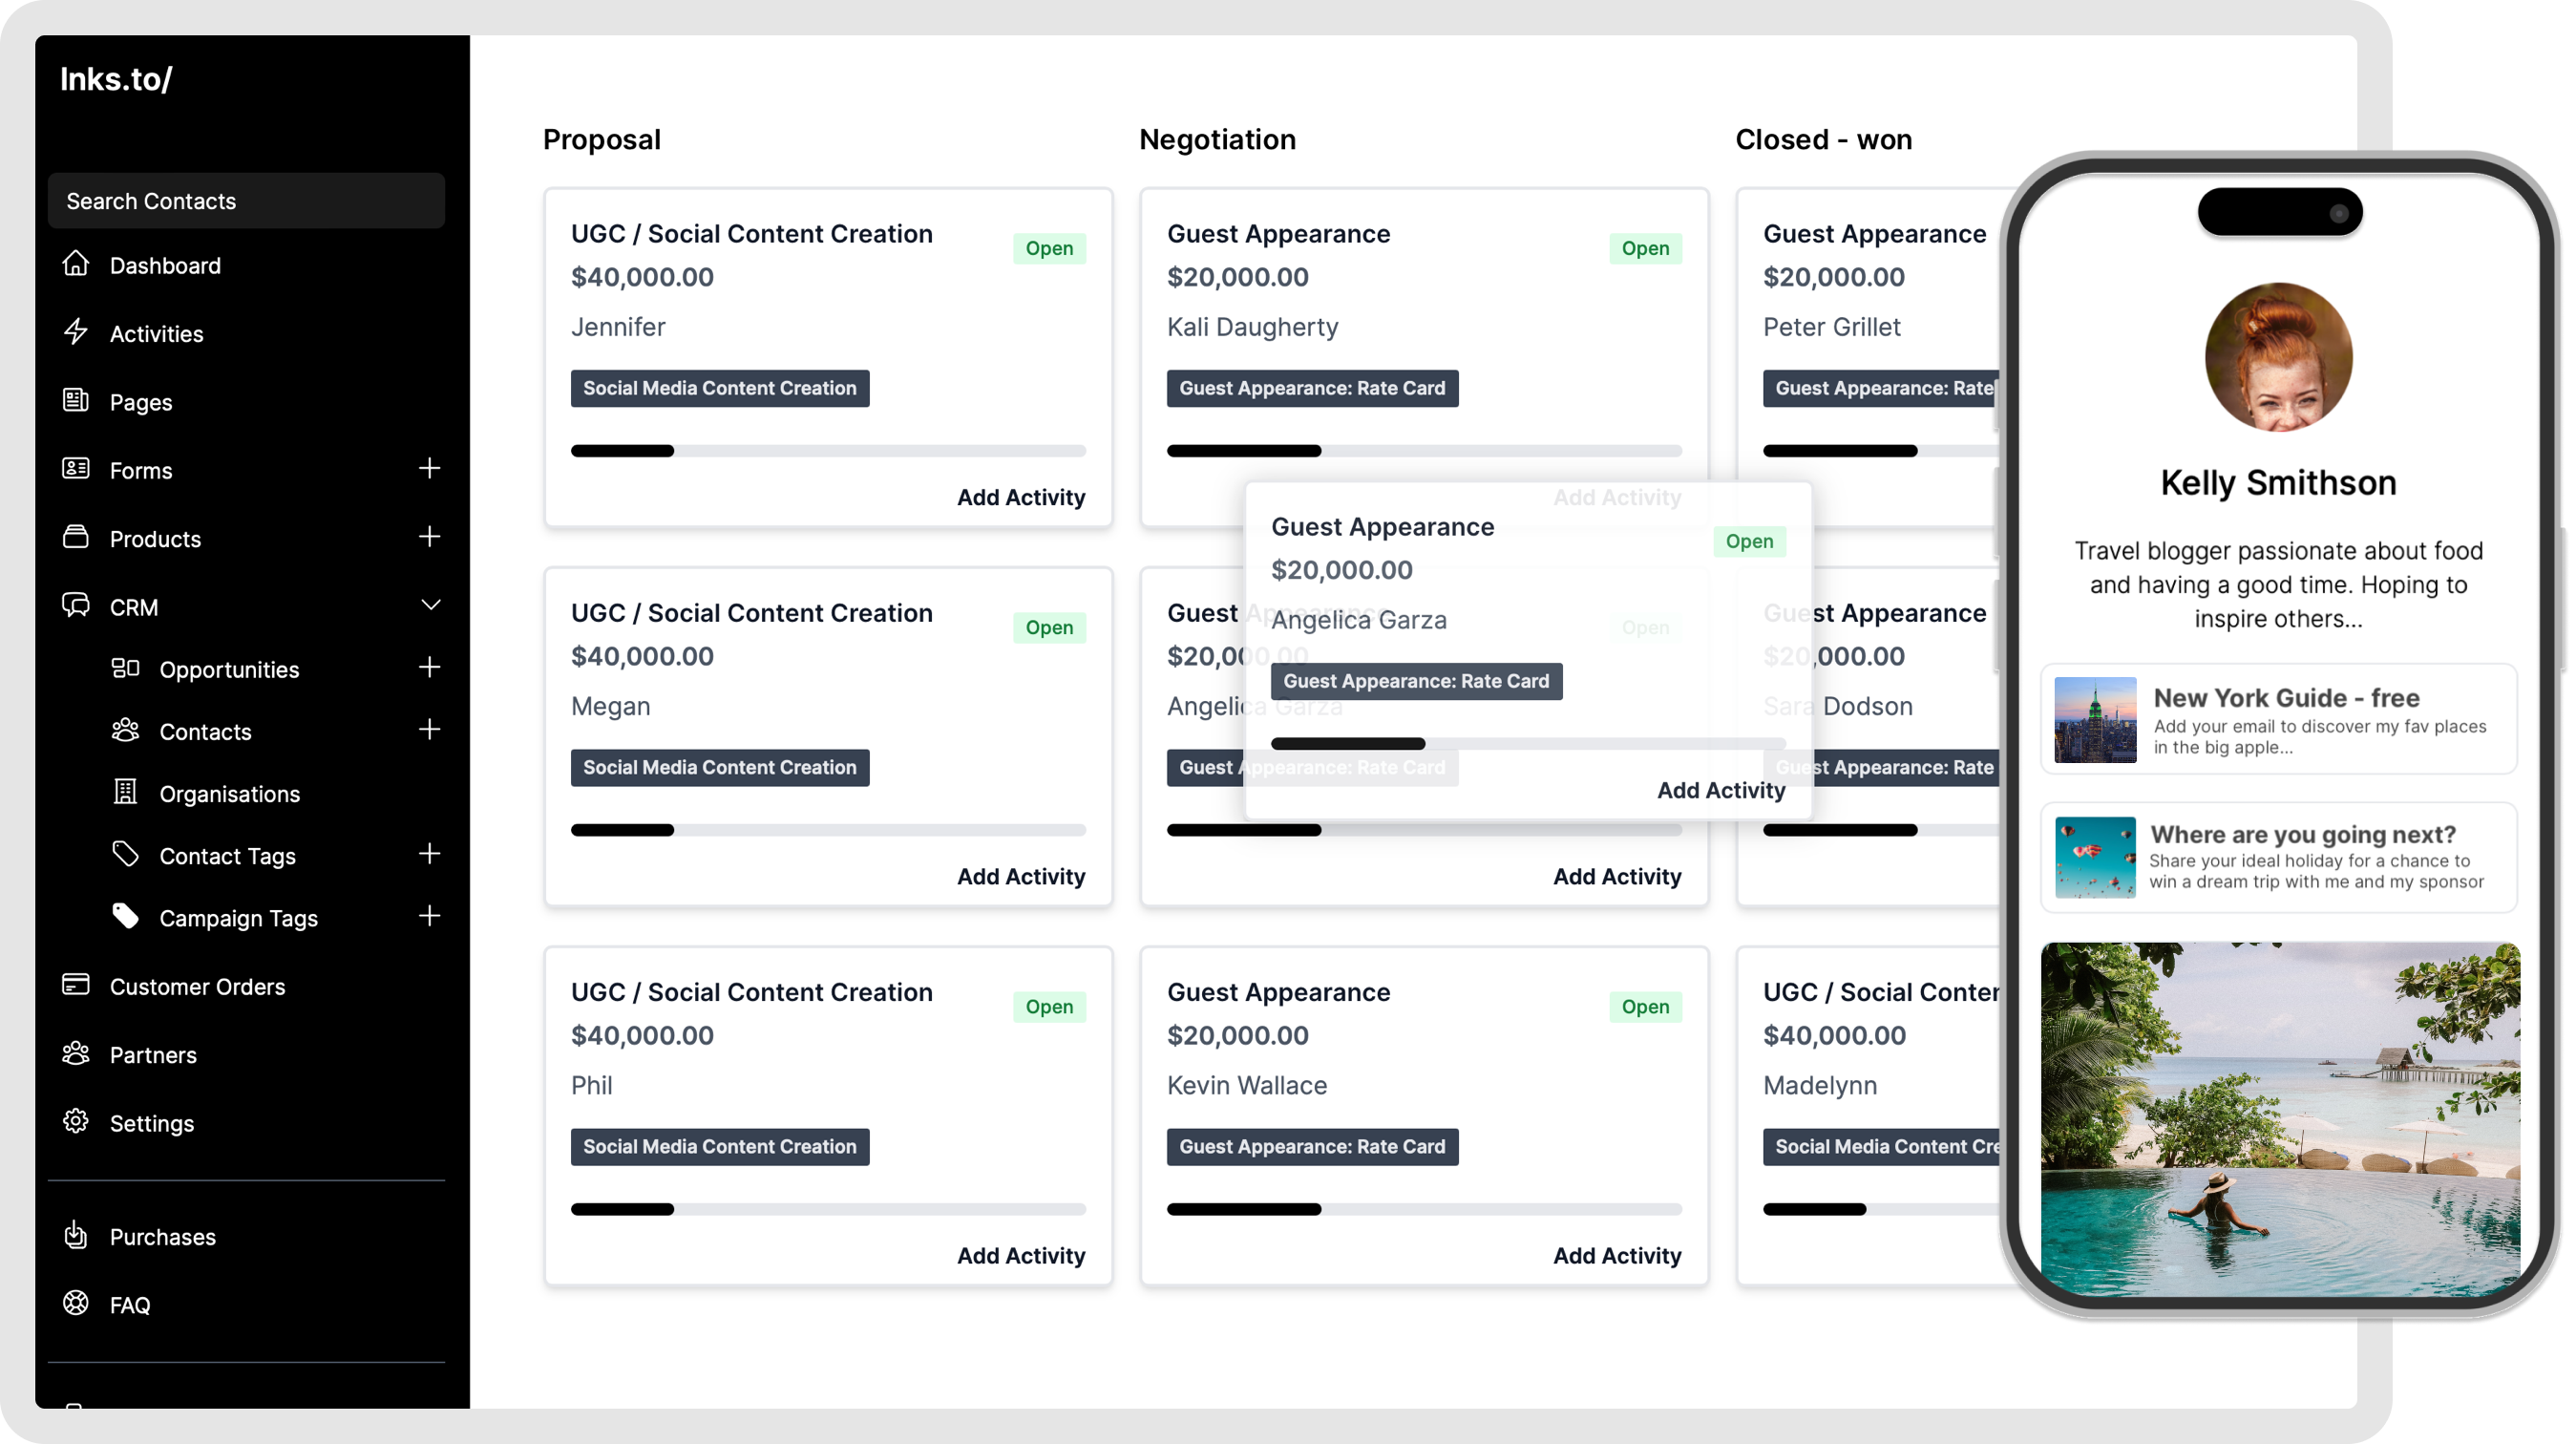The height and width of the screenshot is (1444, 2576).
Task: Select the Campaign Tags menu item
Action: coord(237,919)
